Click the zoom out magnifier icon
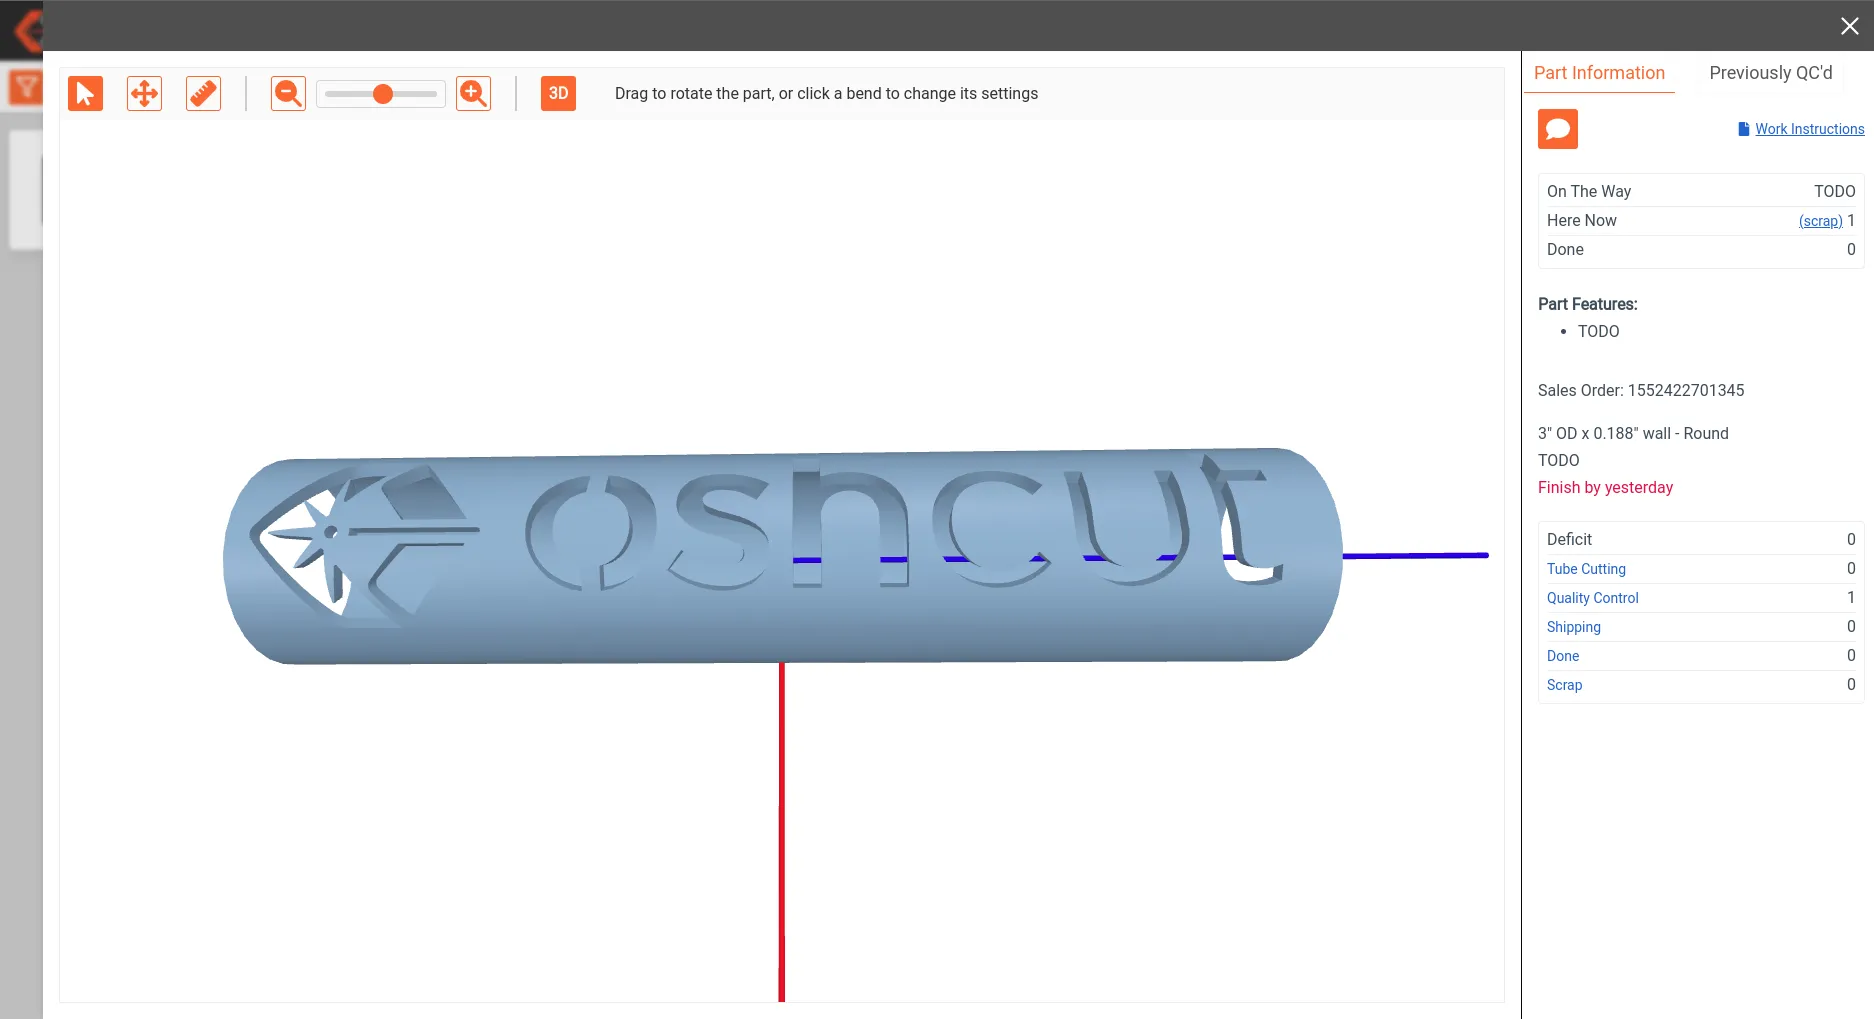The height and width of the screenshot is (1019, 1874). point(287,93)
